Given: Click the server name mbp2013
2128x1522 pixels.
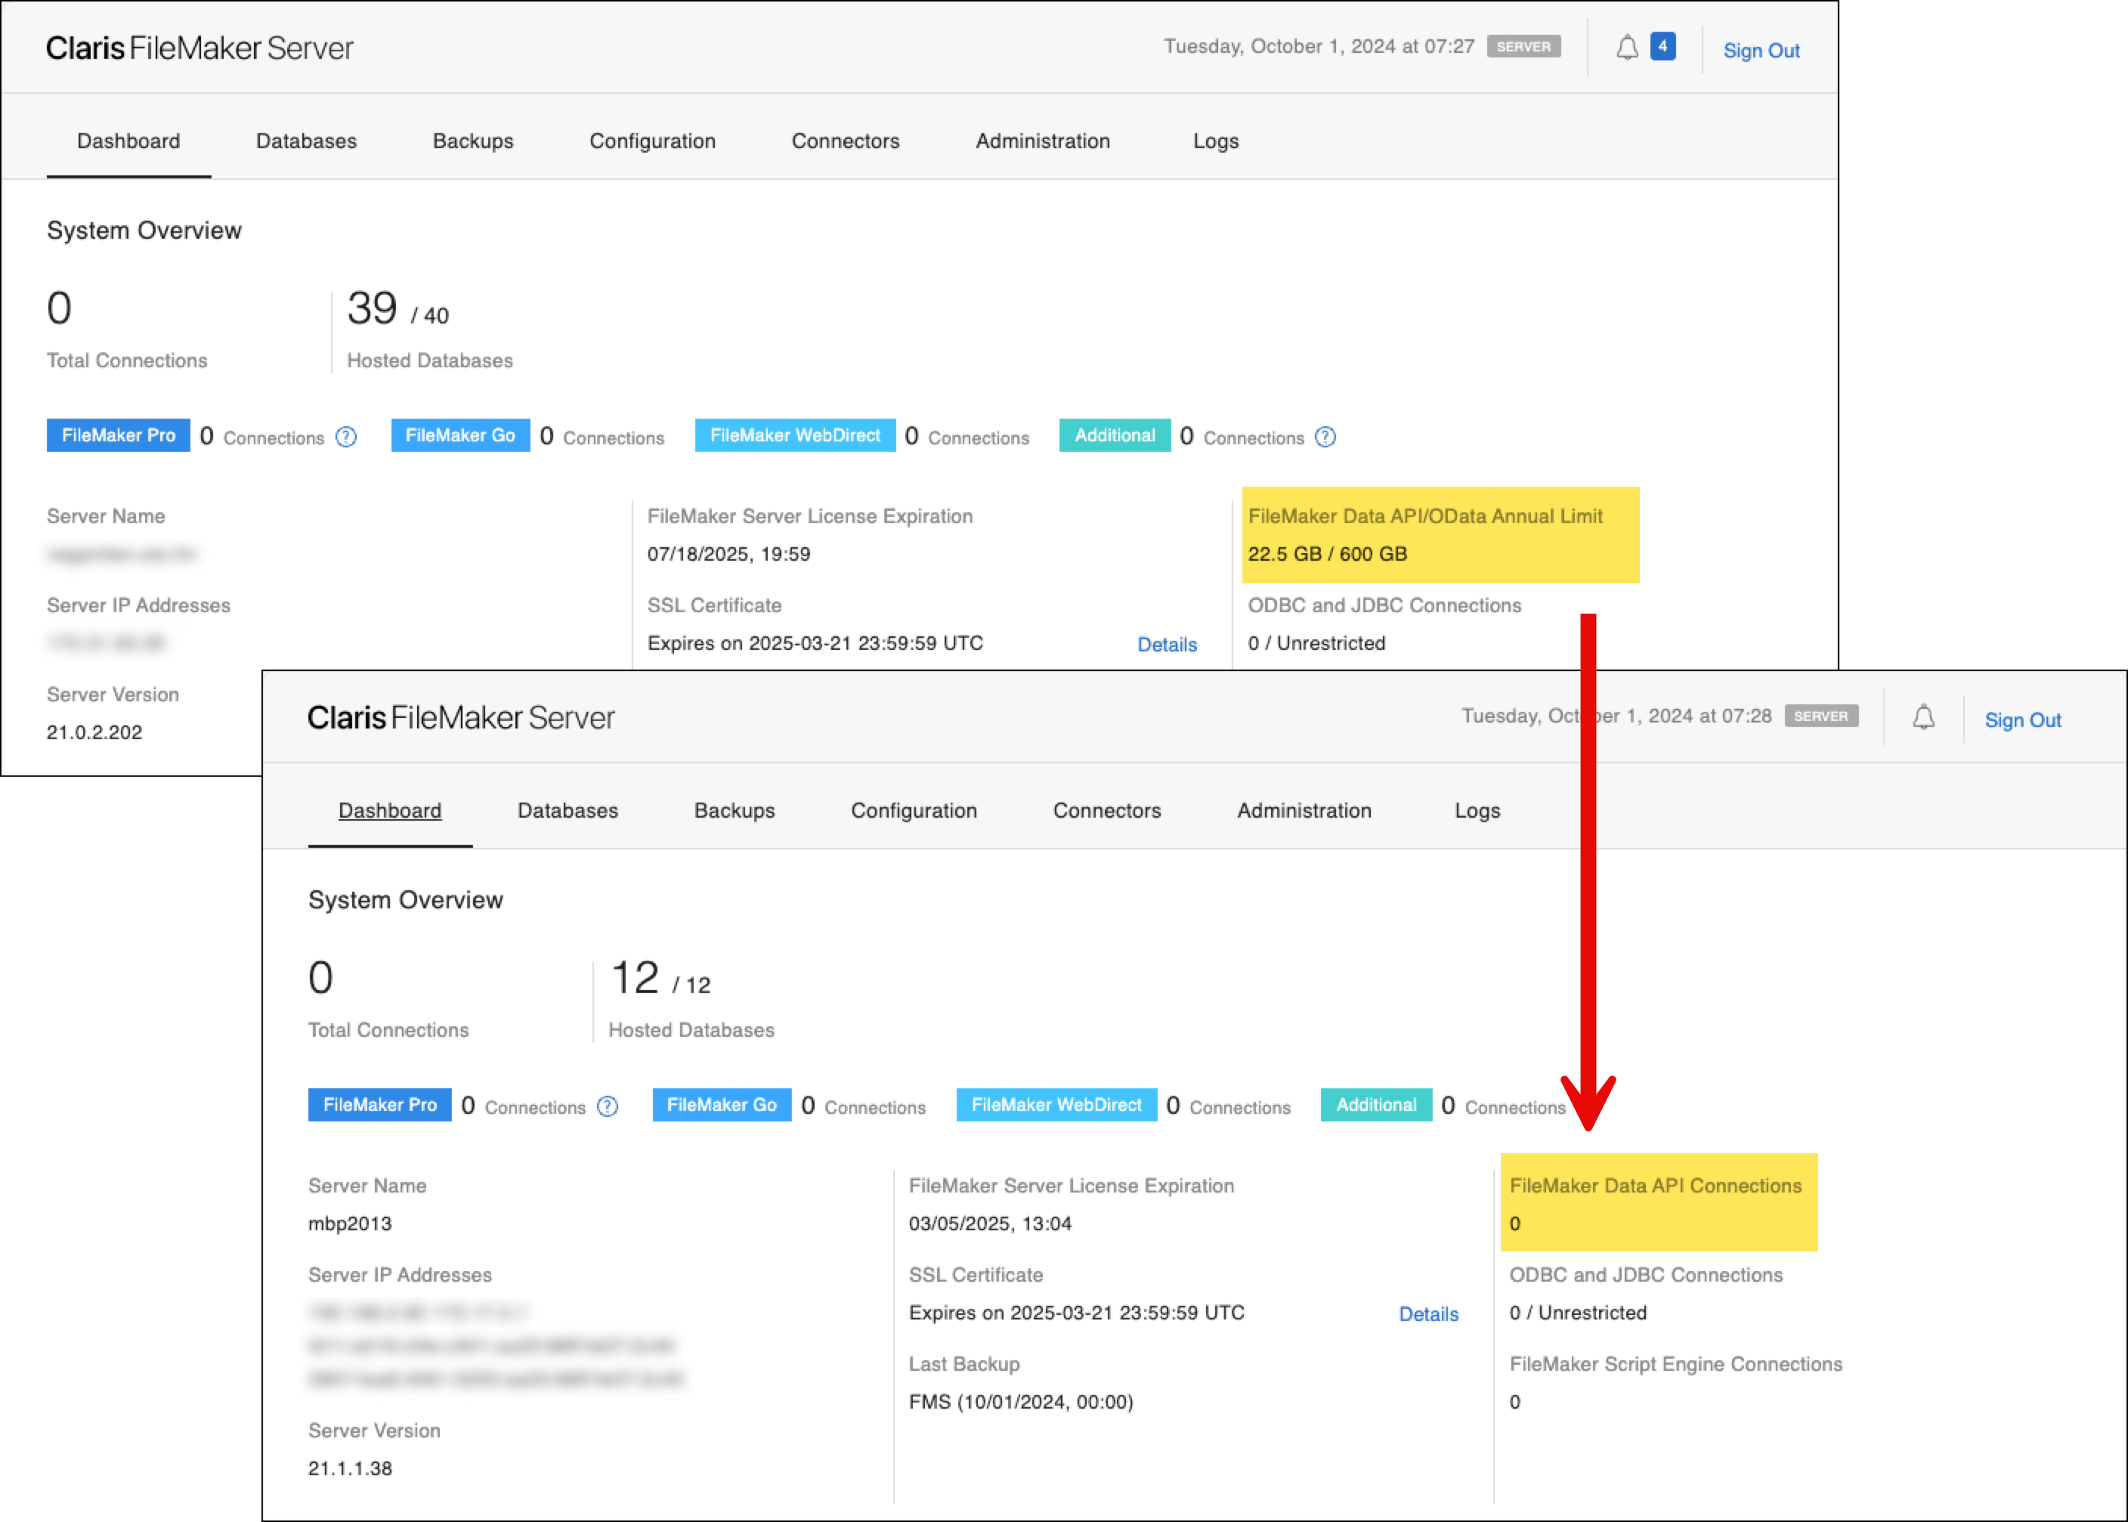Looking at the screenshot, I should pyautogui.click(x=350, y=1224).
